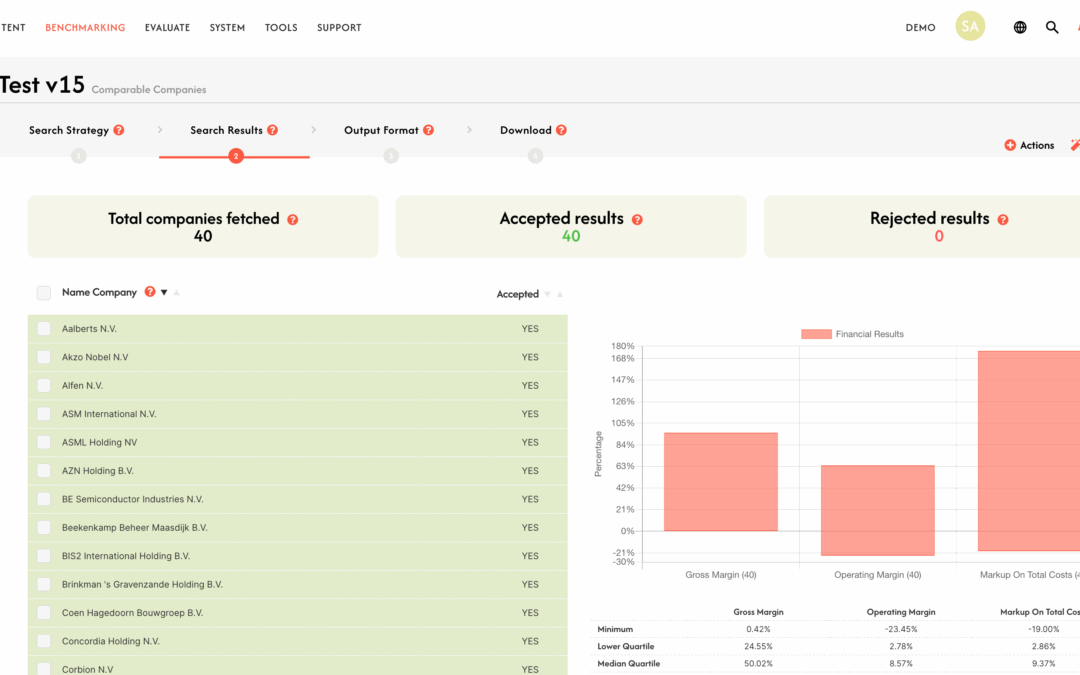Click the SA user avatar
Image resolution: width=1080 pixels, height=675 pixels.
tap(969, 27)
